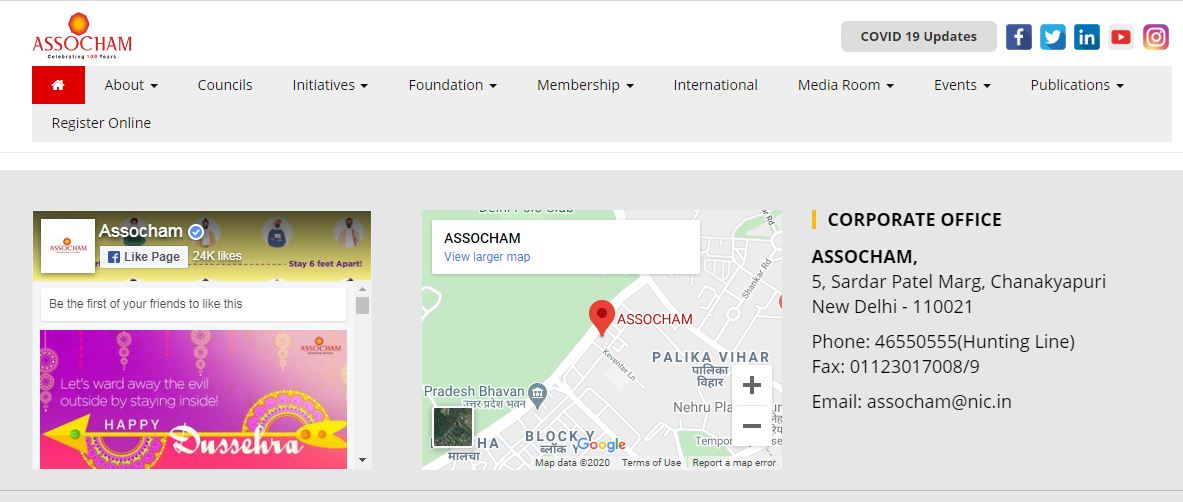Expand the Membership dropdown menu
Viewport: 1183px width, 502px height.
click(x=585, y=85)
